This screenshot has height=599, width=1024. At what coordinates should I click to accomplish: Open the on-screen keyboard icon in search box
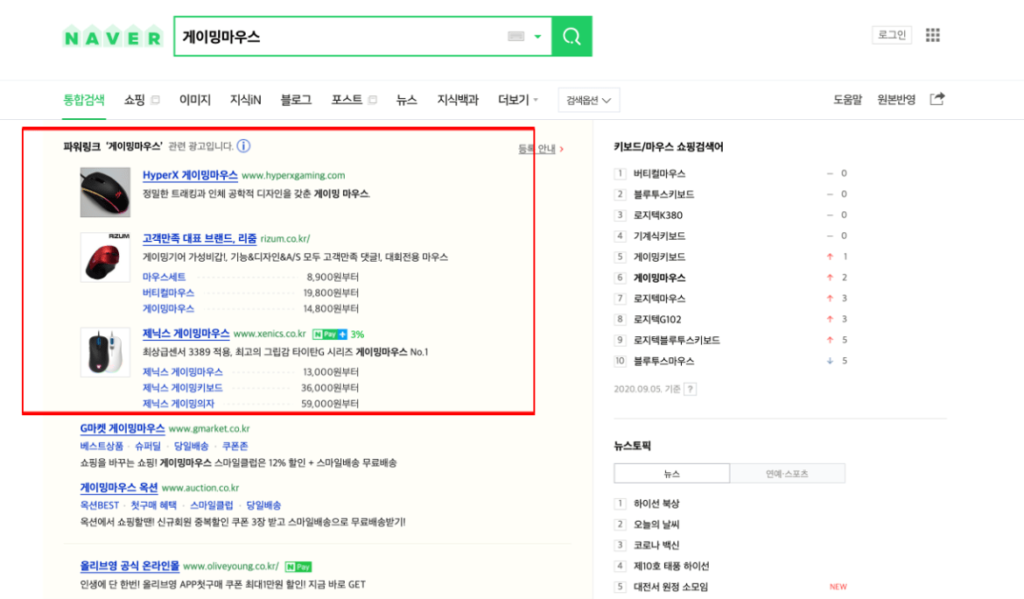point(516,37)
